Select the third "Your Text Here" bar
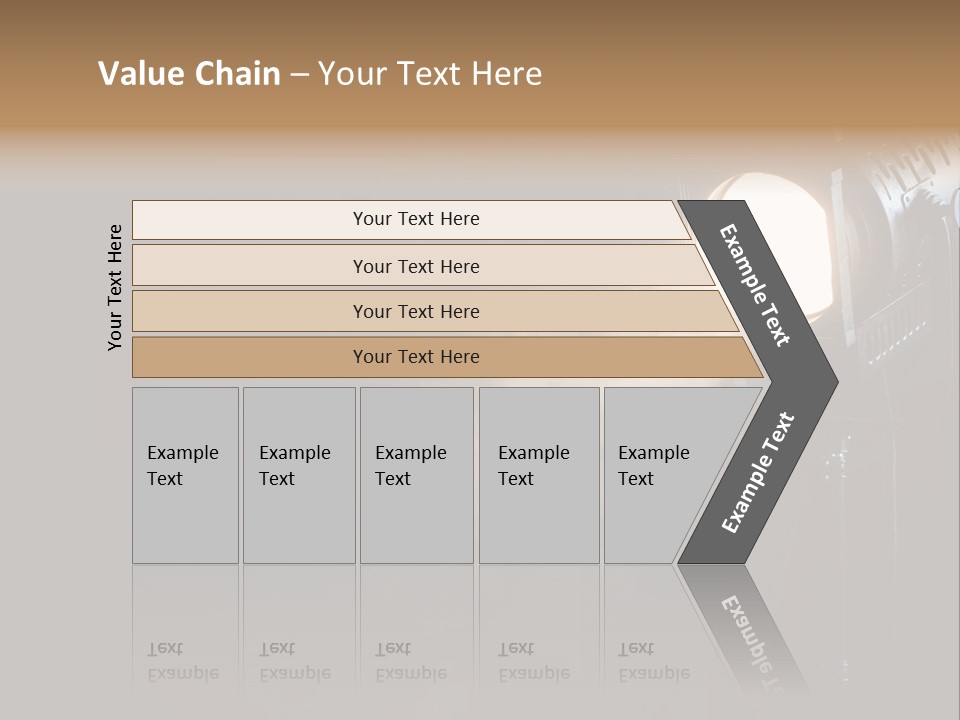The image size is (960, 720). click(416, 311)
